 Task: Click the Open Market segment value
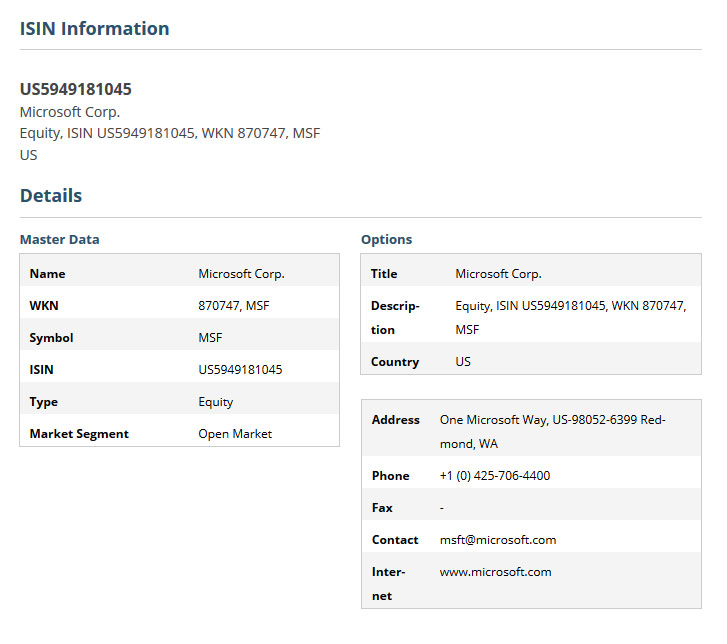point(235,434)
